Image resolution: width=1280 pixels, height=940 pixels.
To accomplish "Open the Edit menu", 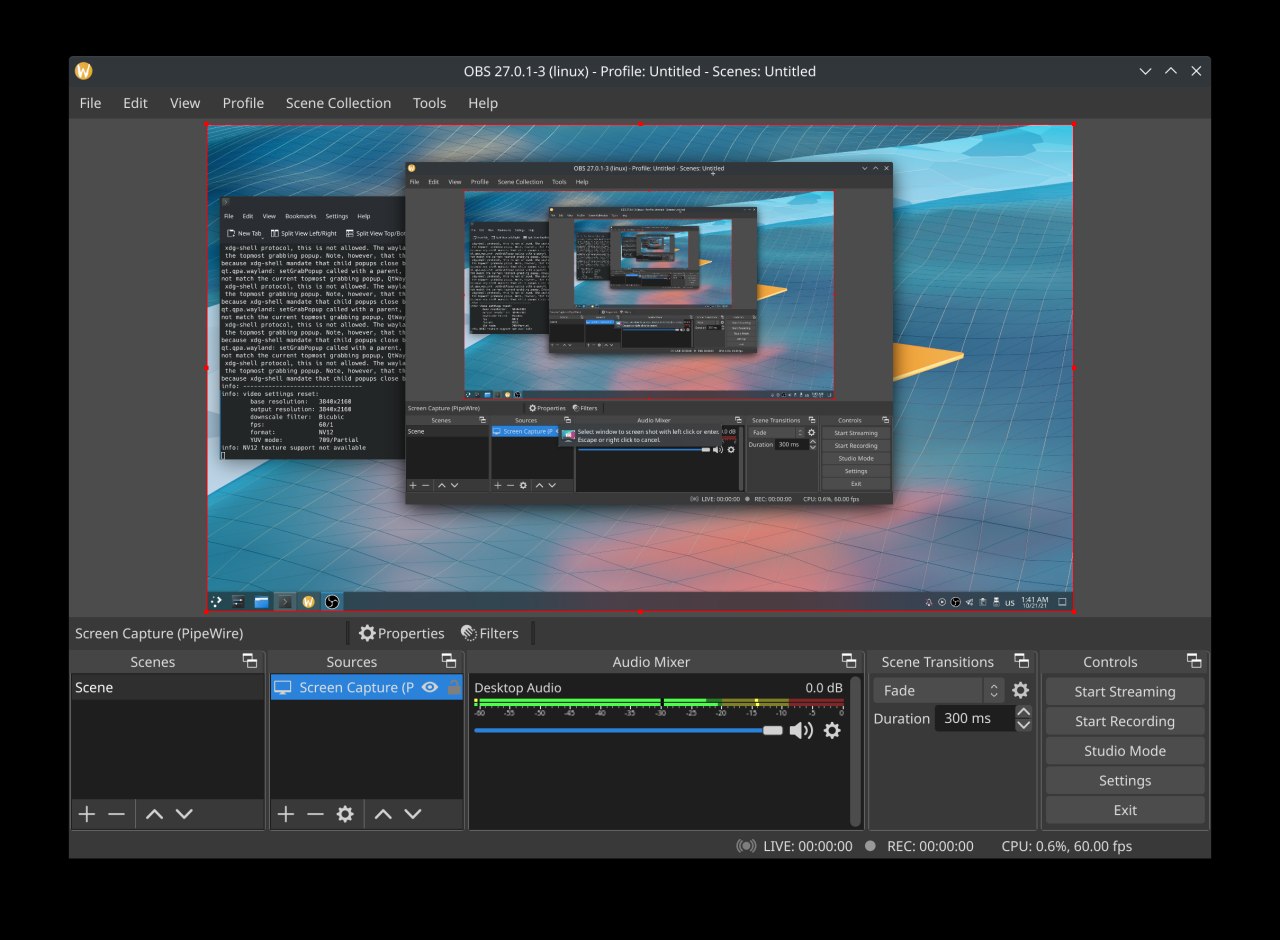I will pos(135,103).
